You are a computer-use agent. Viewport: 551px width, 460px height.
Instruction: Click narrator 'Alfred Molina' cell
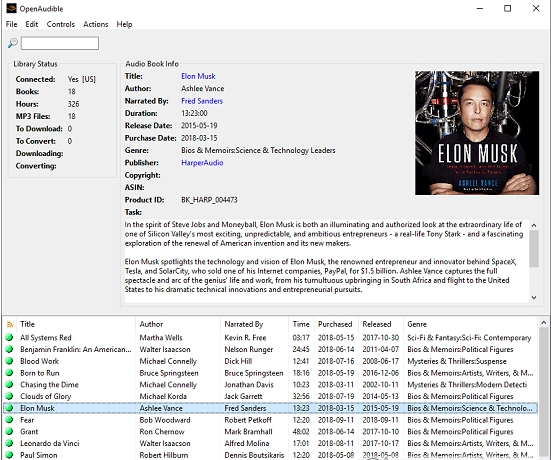click(x=247, y=443)
